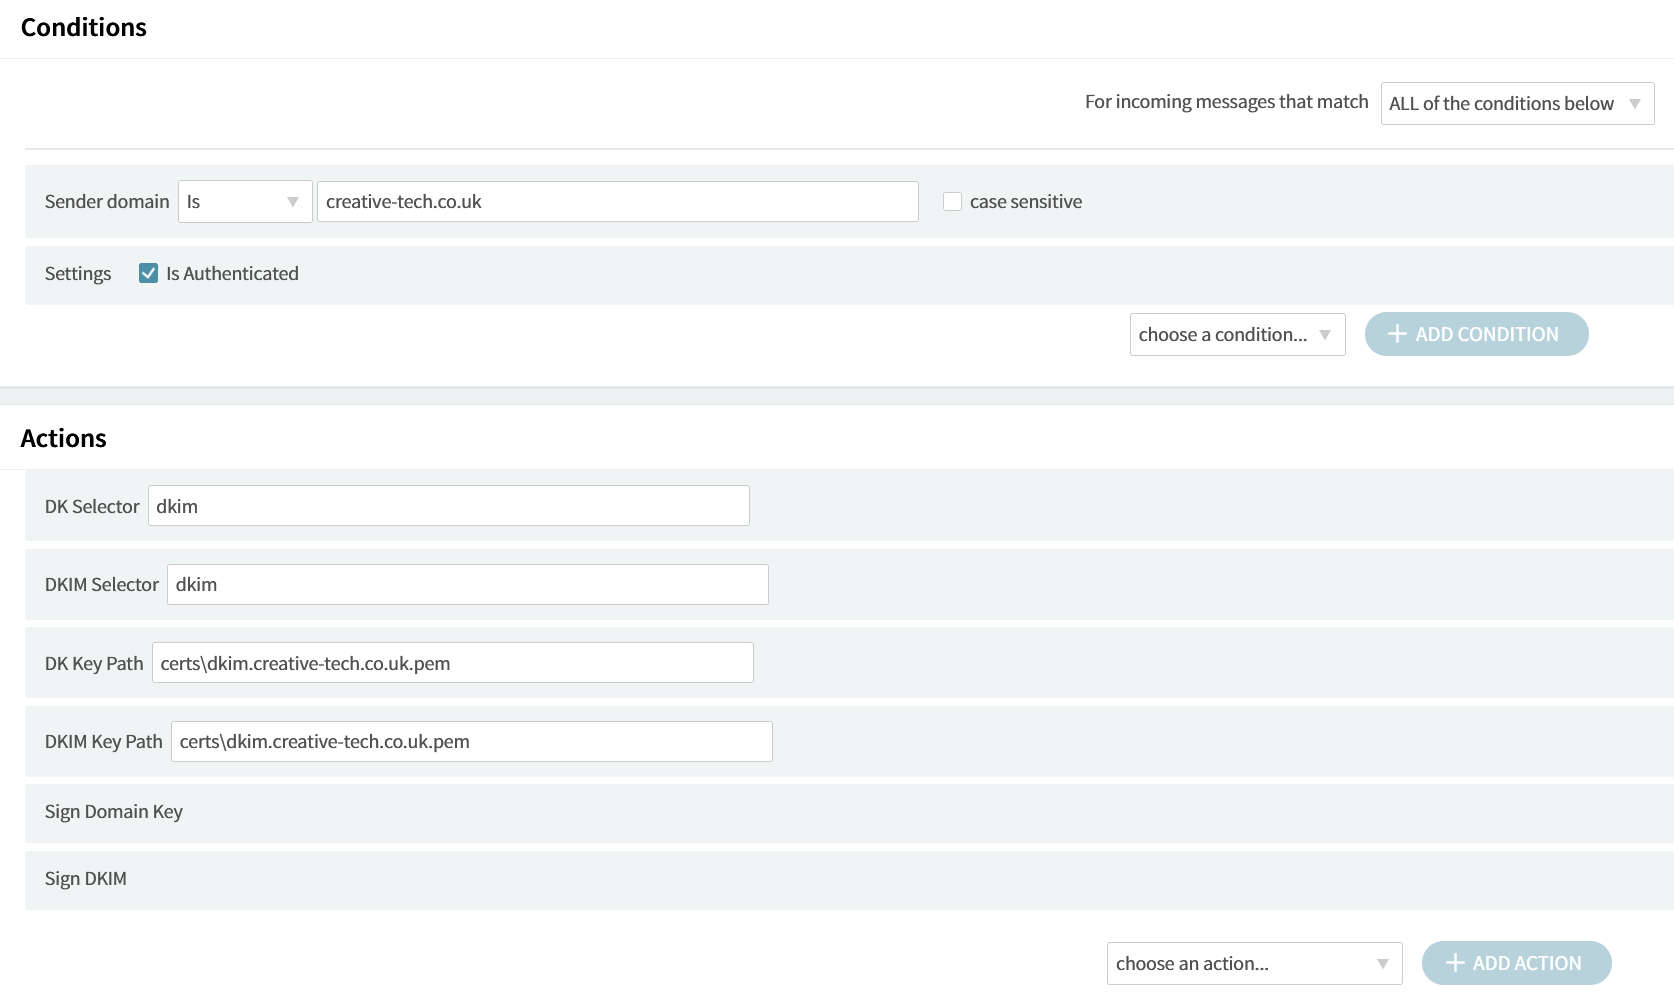Click the DK Key Path input field
This screenshot has height=995, width=1674.
point(453,663)
